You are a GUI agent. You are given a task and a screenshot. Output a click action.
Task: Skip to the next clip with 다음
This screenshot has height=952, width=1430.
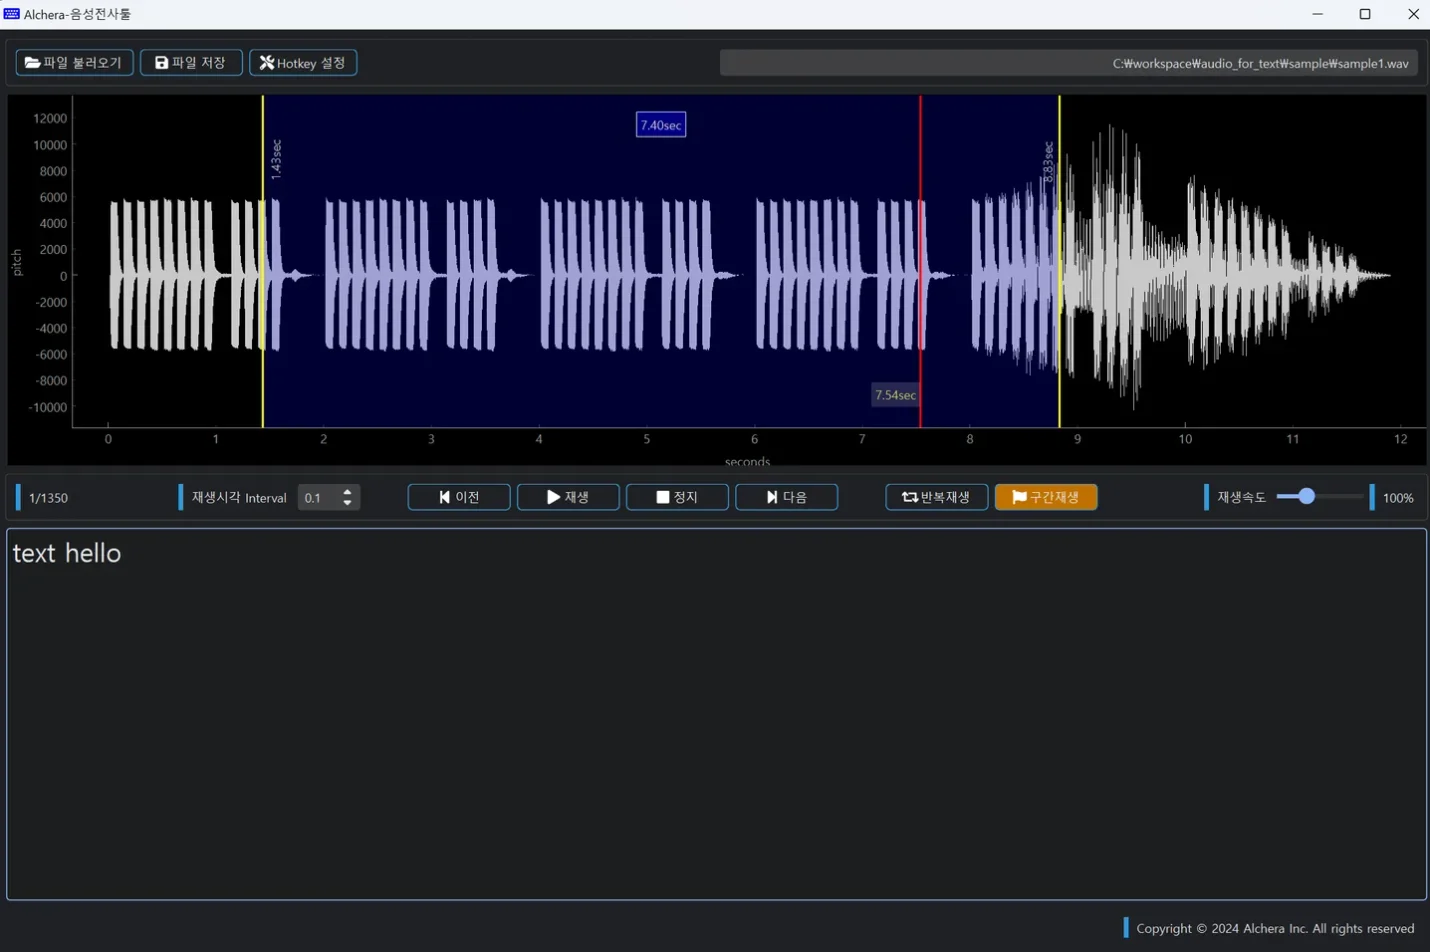click(787, 497)
